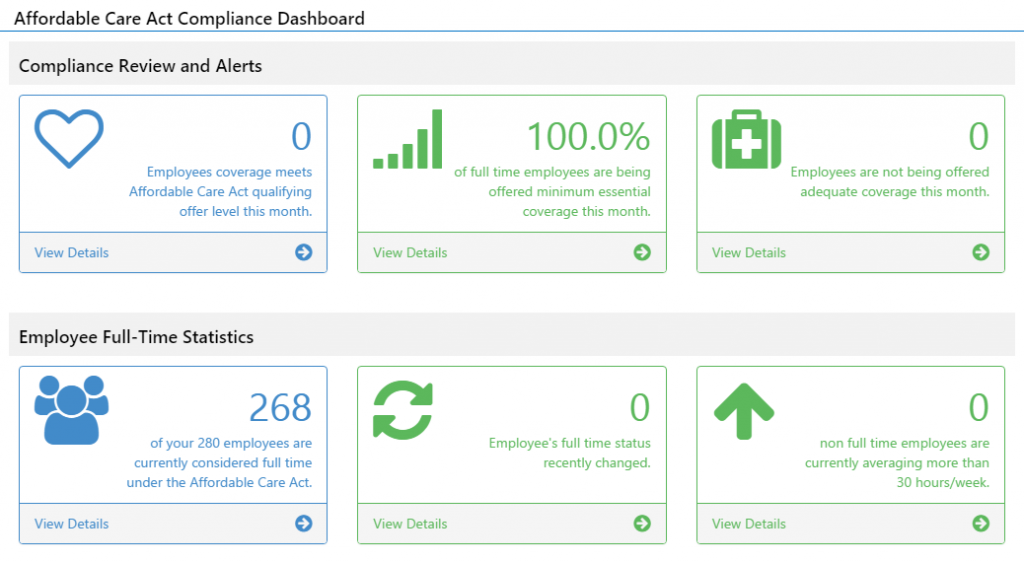Click 'of your 280 employees' description text
This screenshot has height=562, width=1024.
[219, 463]
